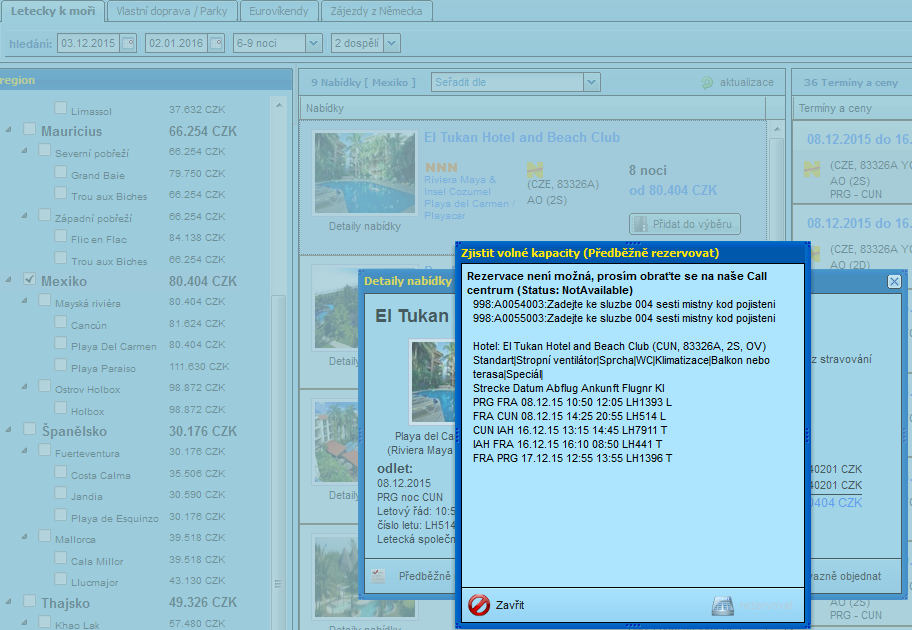Click El Tukan hotel thumbnail image
The width and height of the screenshot is (912, 630).
365,173
